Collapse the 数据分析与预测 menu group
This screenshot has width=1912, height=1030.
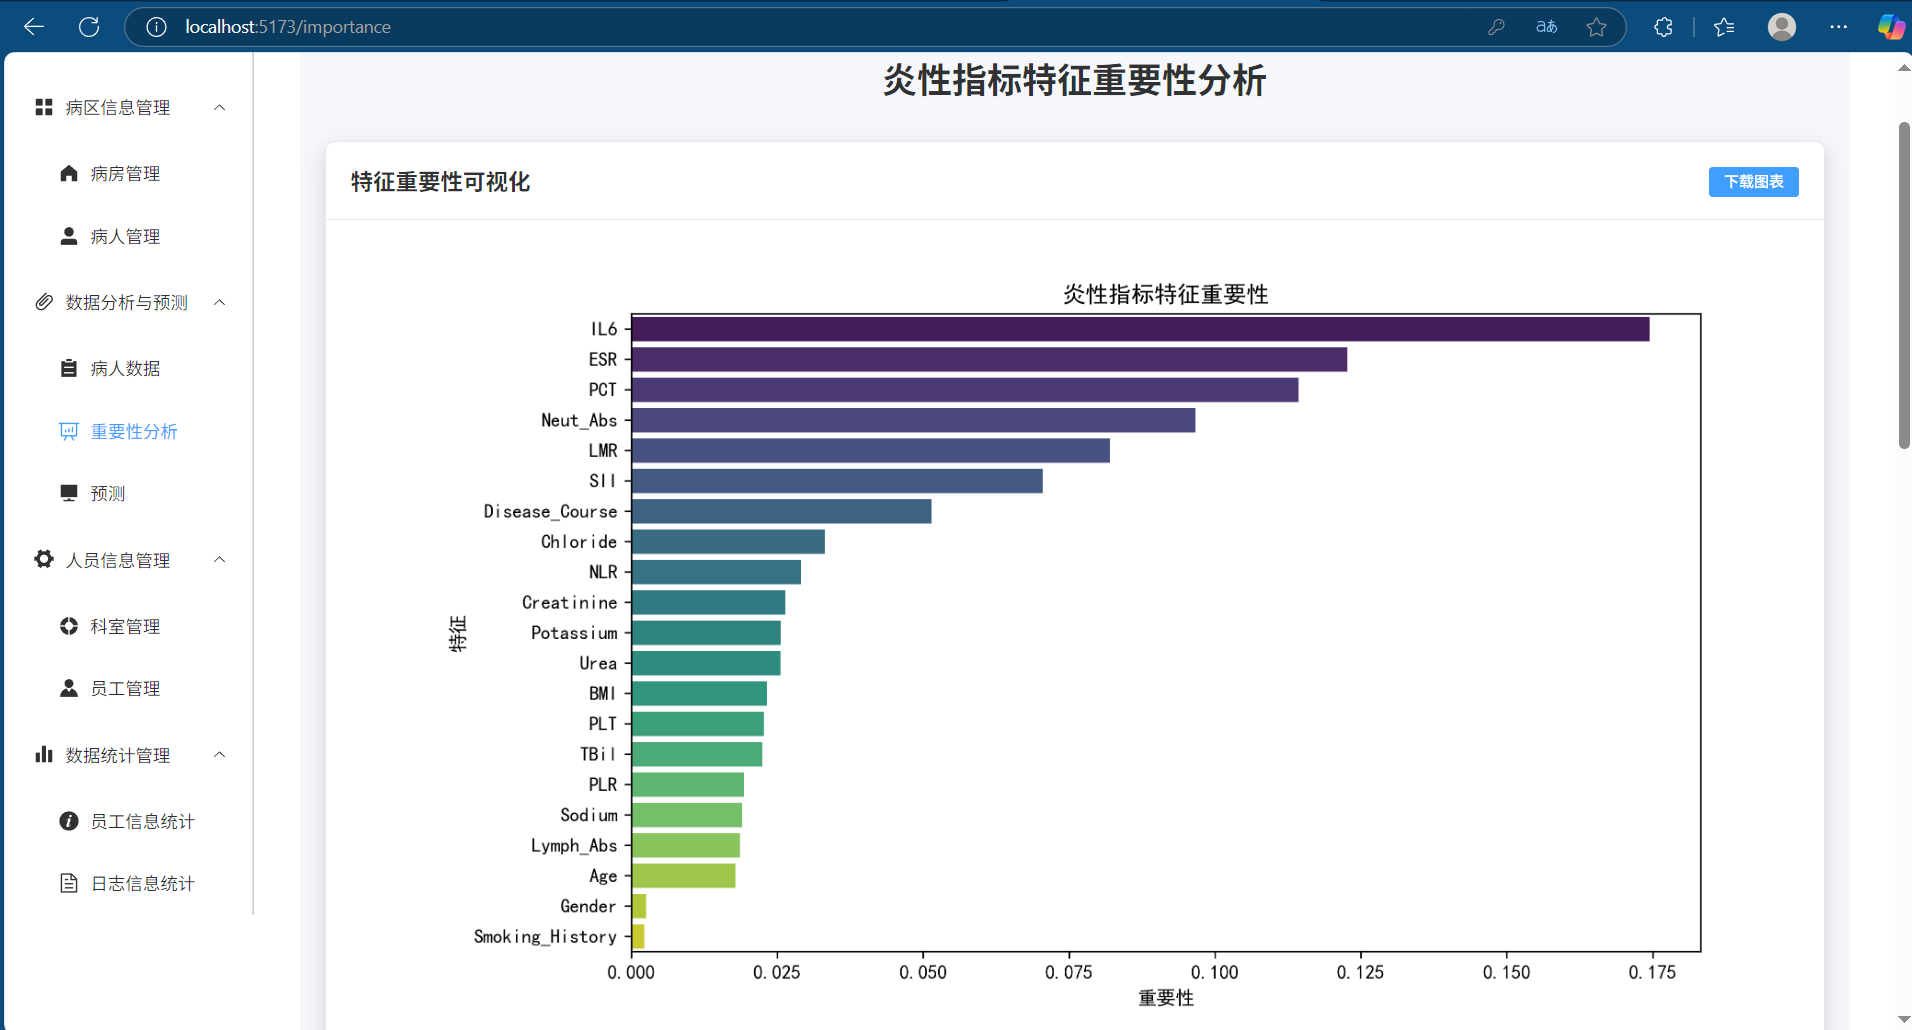point(220,302)
